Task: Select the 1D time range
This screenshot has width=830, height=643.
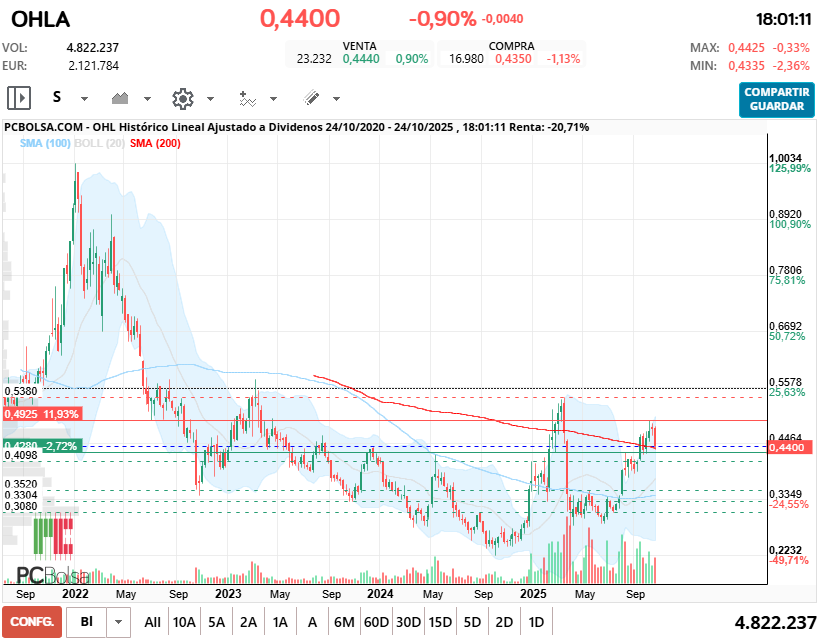Action: click(x=536, y=622)
